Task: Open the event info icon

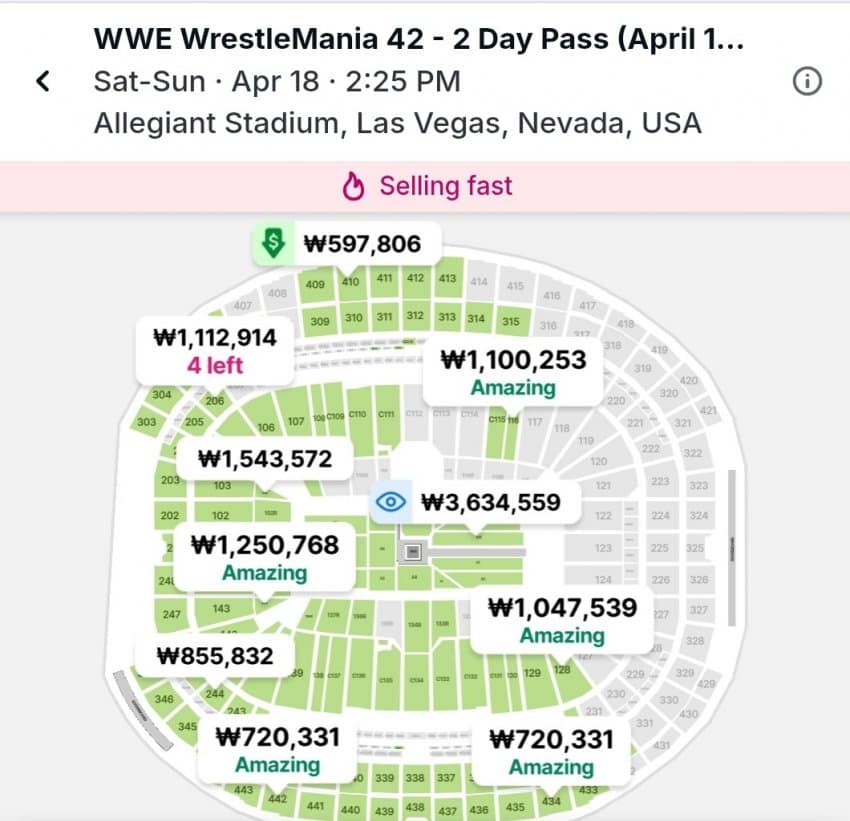Action: tap(806, 81)
